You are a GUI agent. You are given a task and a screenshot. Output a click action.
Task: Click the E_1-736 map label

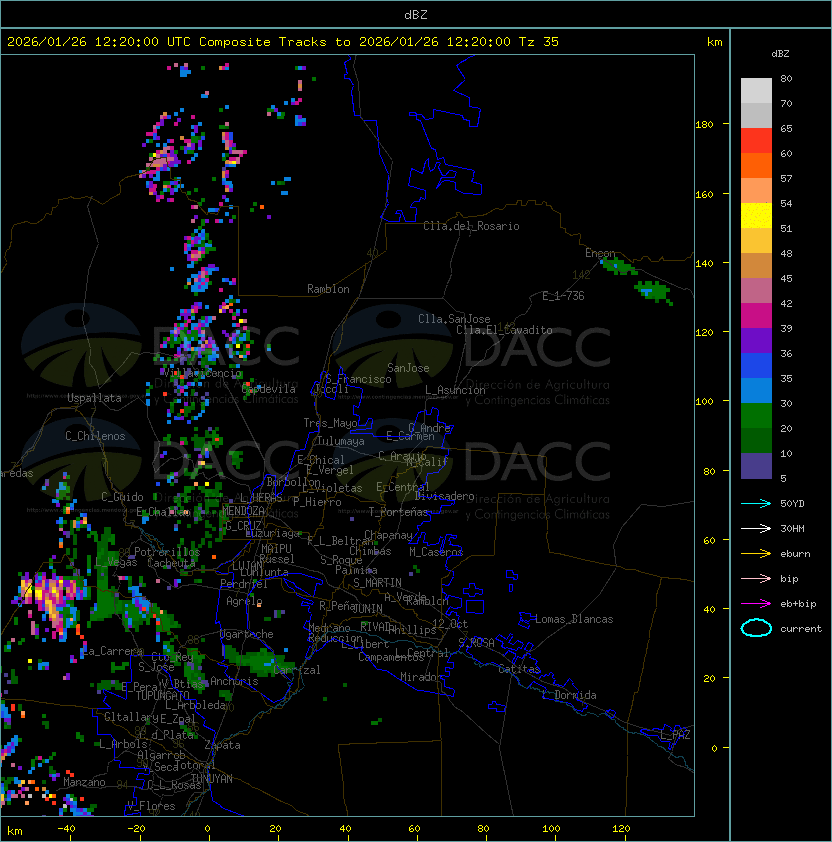[563, 295]
